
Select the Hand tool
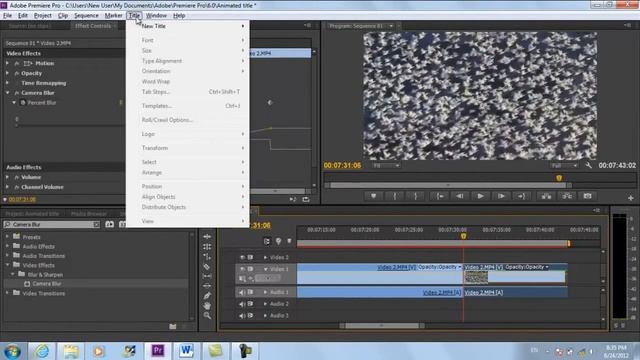coord(207,305)
